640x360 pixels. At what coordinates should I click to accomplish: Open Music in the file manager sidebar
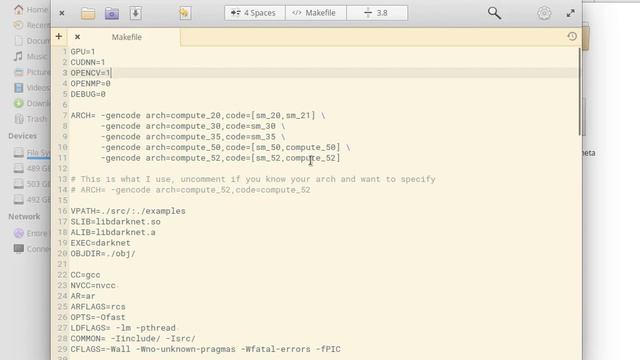coord(31,56)
